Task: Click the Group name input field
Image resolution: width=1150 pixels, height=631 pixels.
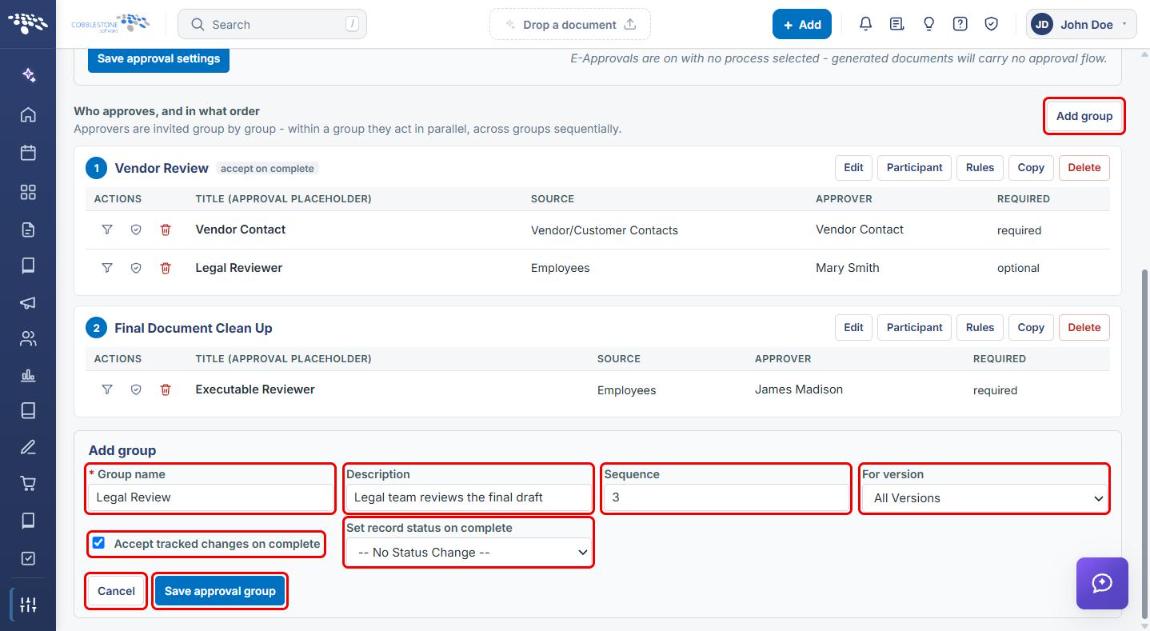Action: [x=210, y=497]
